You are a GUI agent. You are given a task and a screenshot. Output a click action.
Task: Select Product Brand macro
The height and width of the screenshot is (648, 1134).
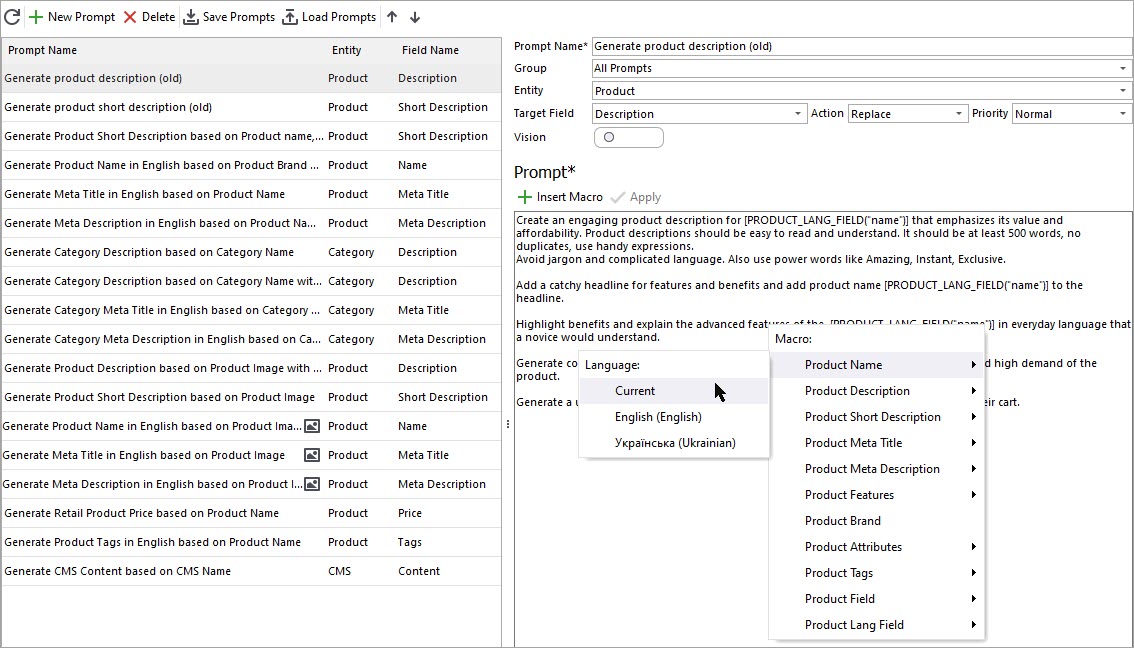pos(877,521)
